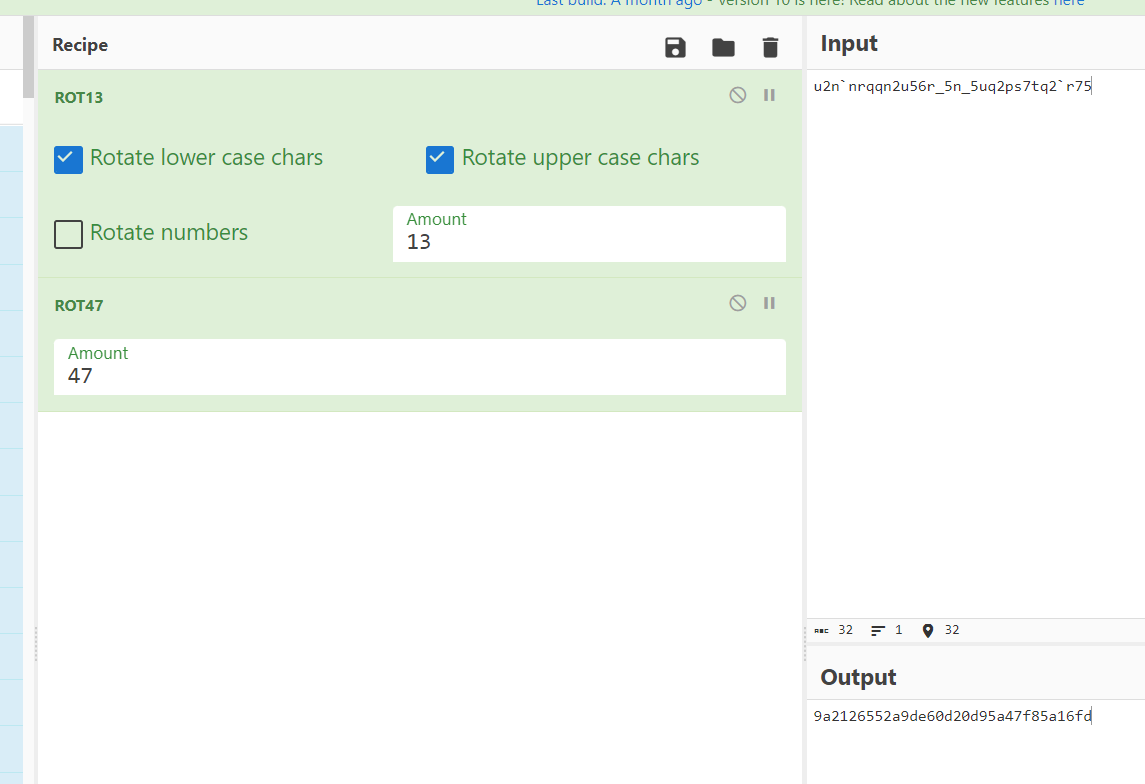Click the Input text area
Viewport: 1145px width, 784px height.
[x=976, y=343]
